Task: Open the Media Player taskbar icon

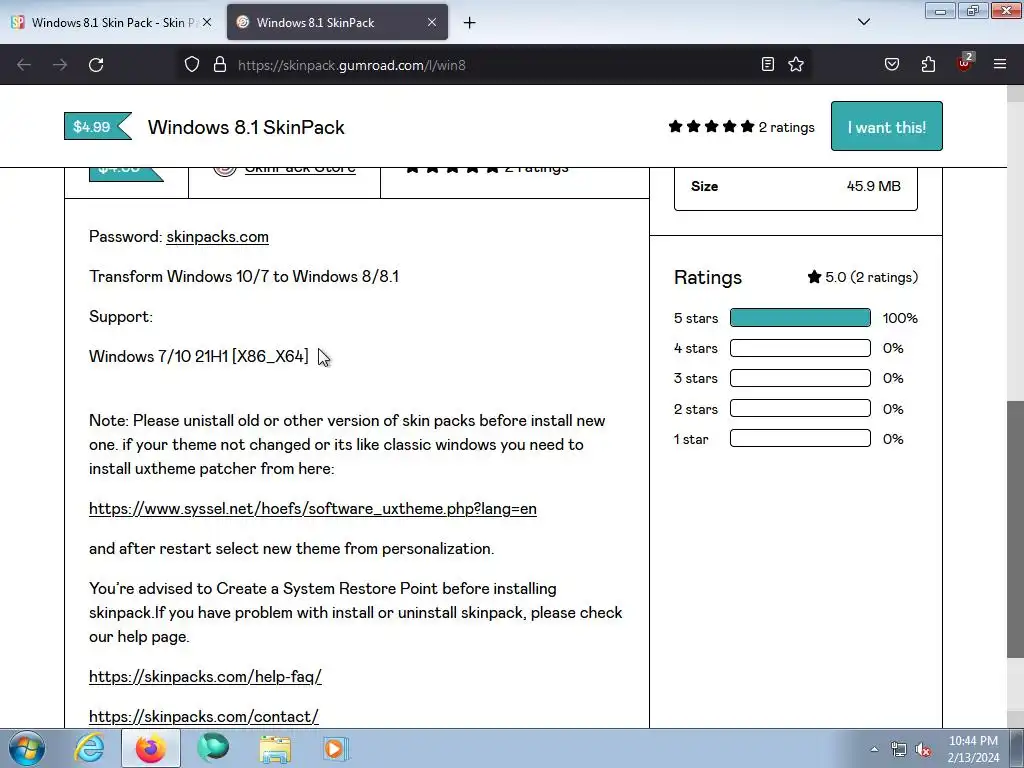Action: (x=336, y=749)
